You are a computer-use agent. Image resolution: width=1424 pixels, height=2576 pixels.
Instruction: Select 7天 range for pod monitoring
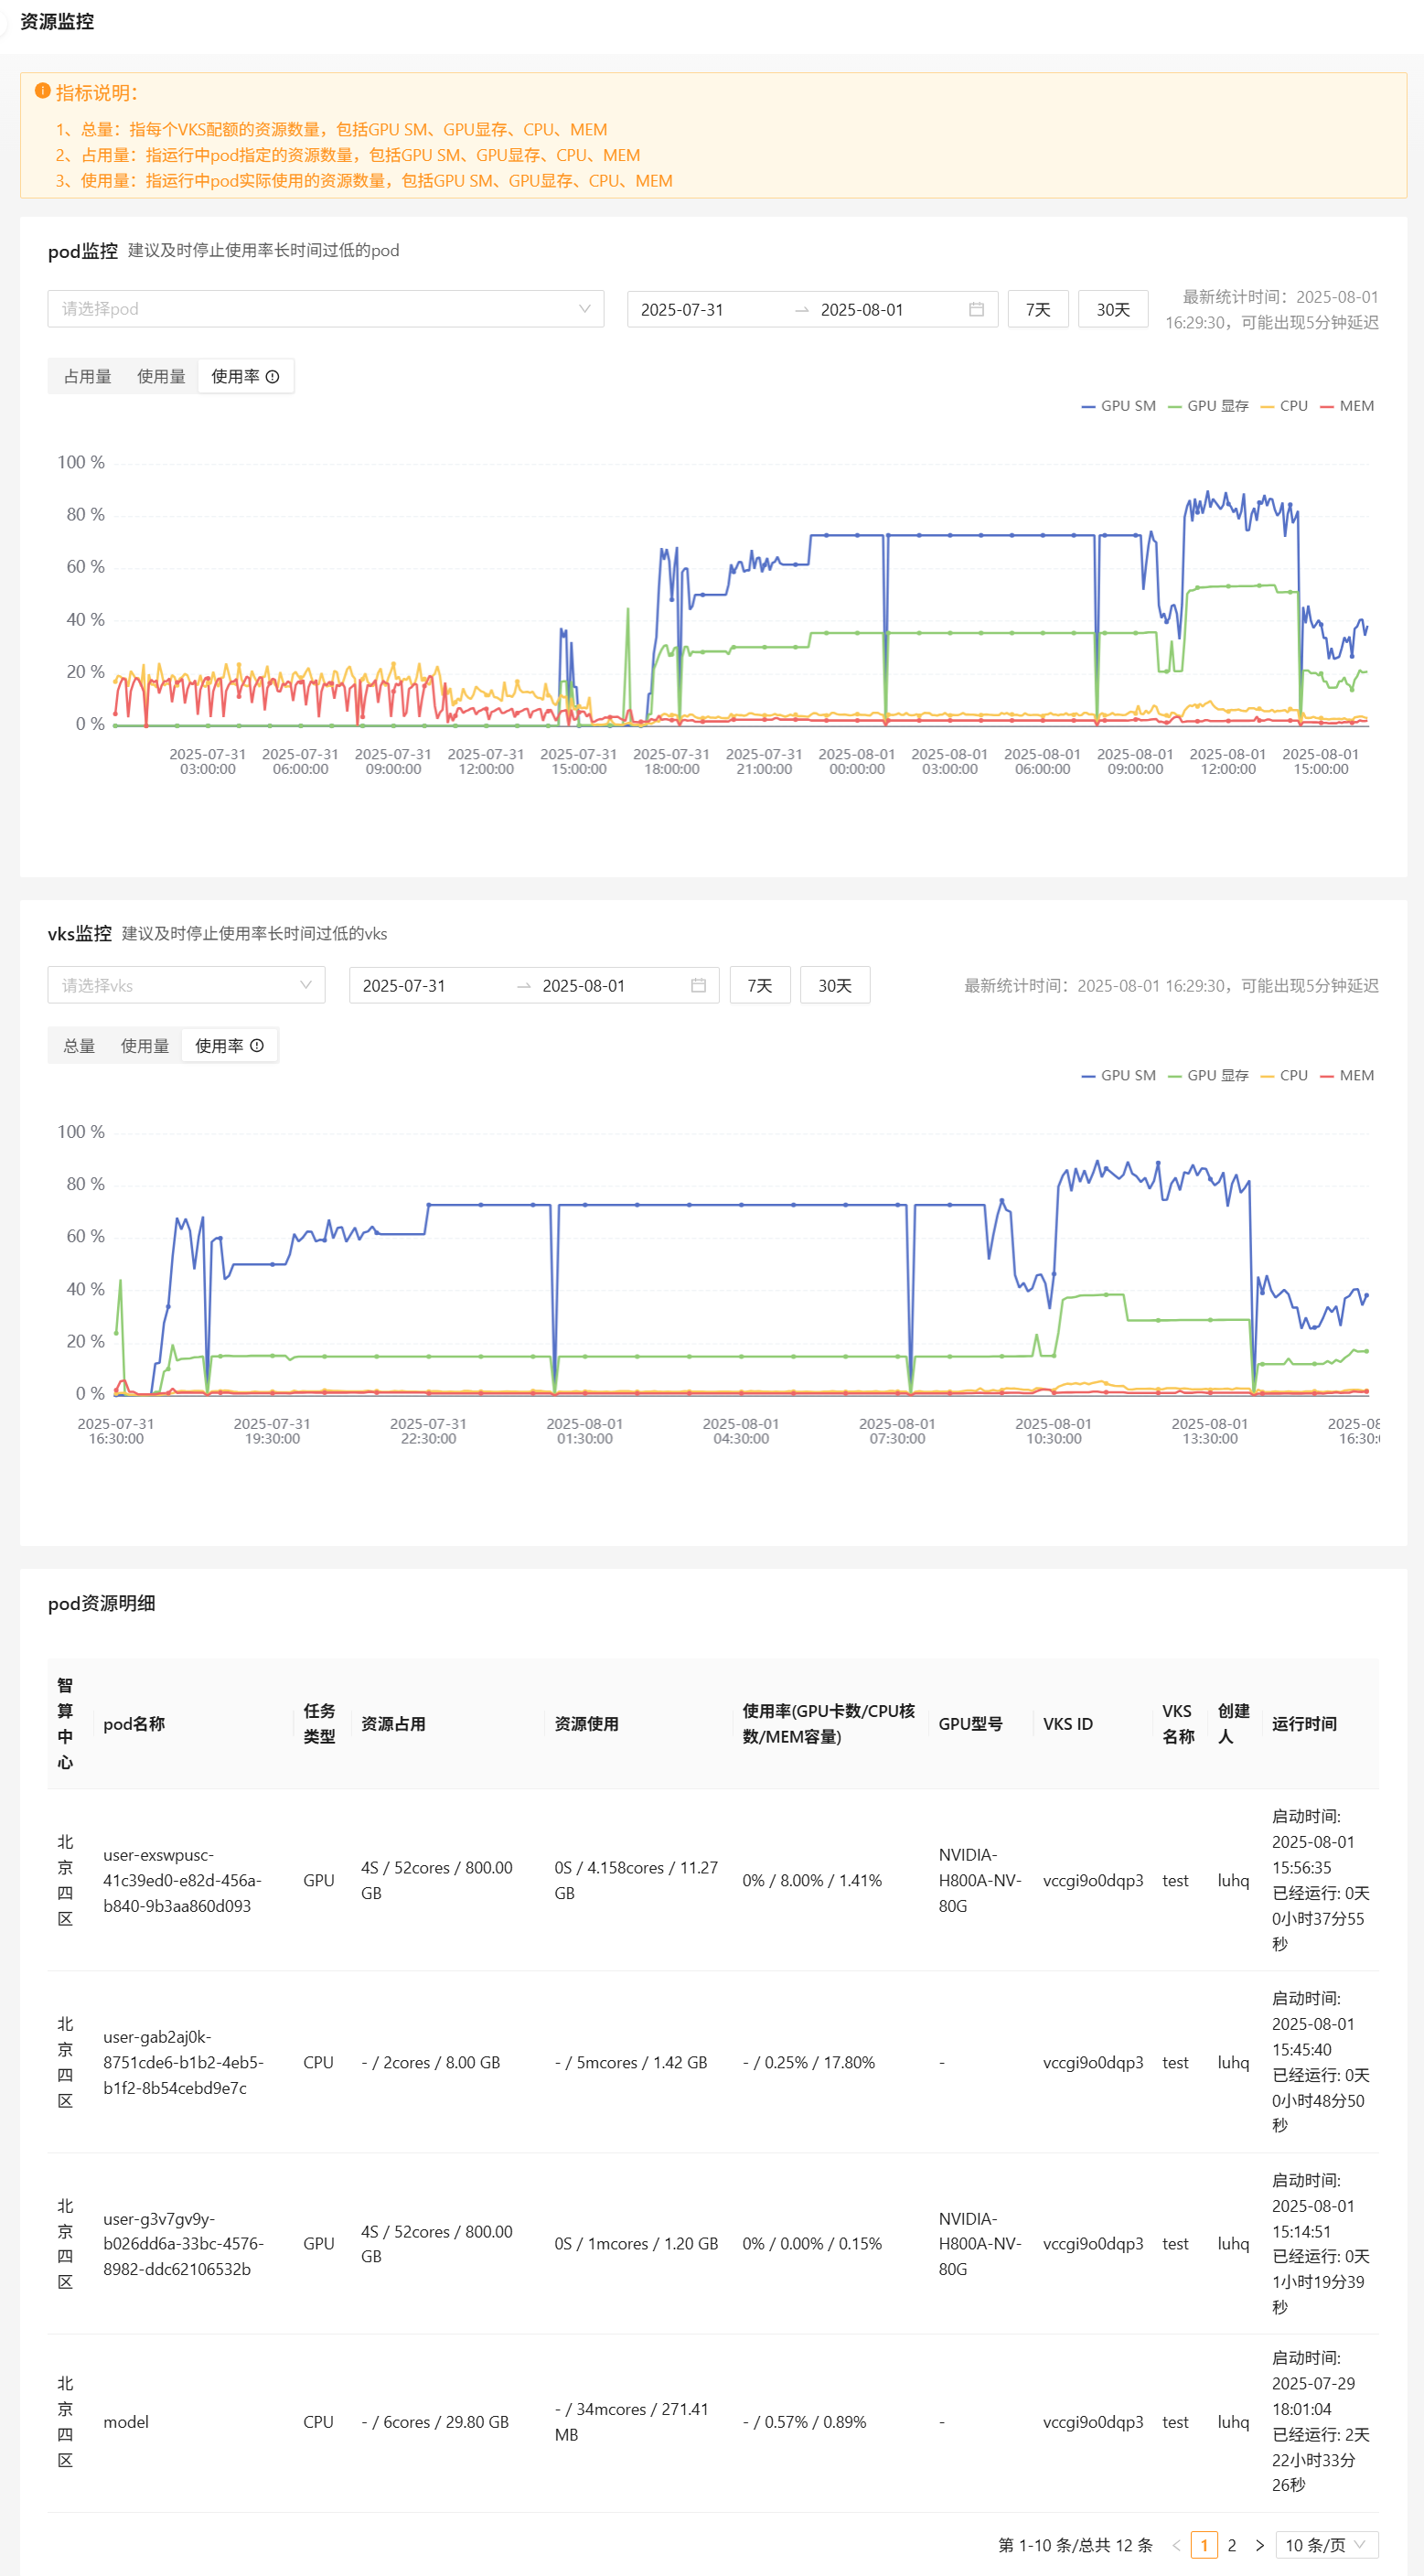(1037, 310)
